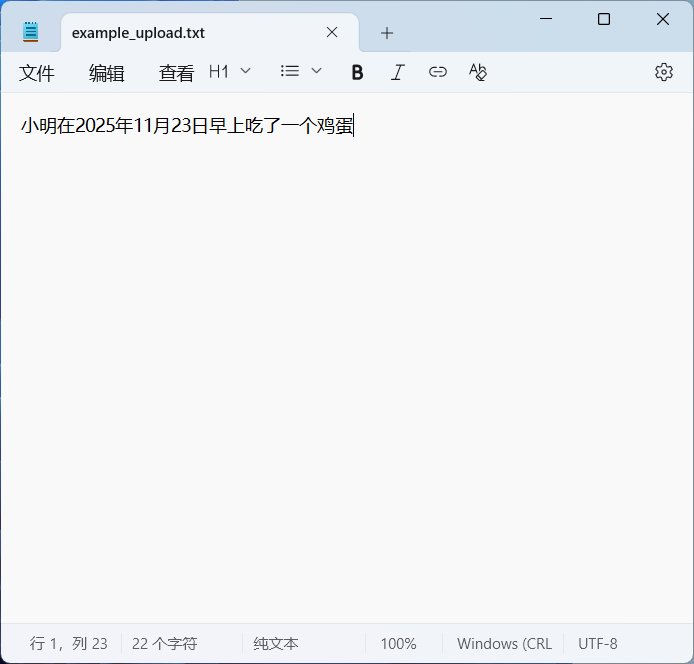The image size is (694, 664).
Task: Click the 行 1, 列 23 position indicator
Action: [x=69, y=644]
